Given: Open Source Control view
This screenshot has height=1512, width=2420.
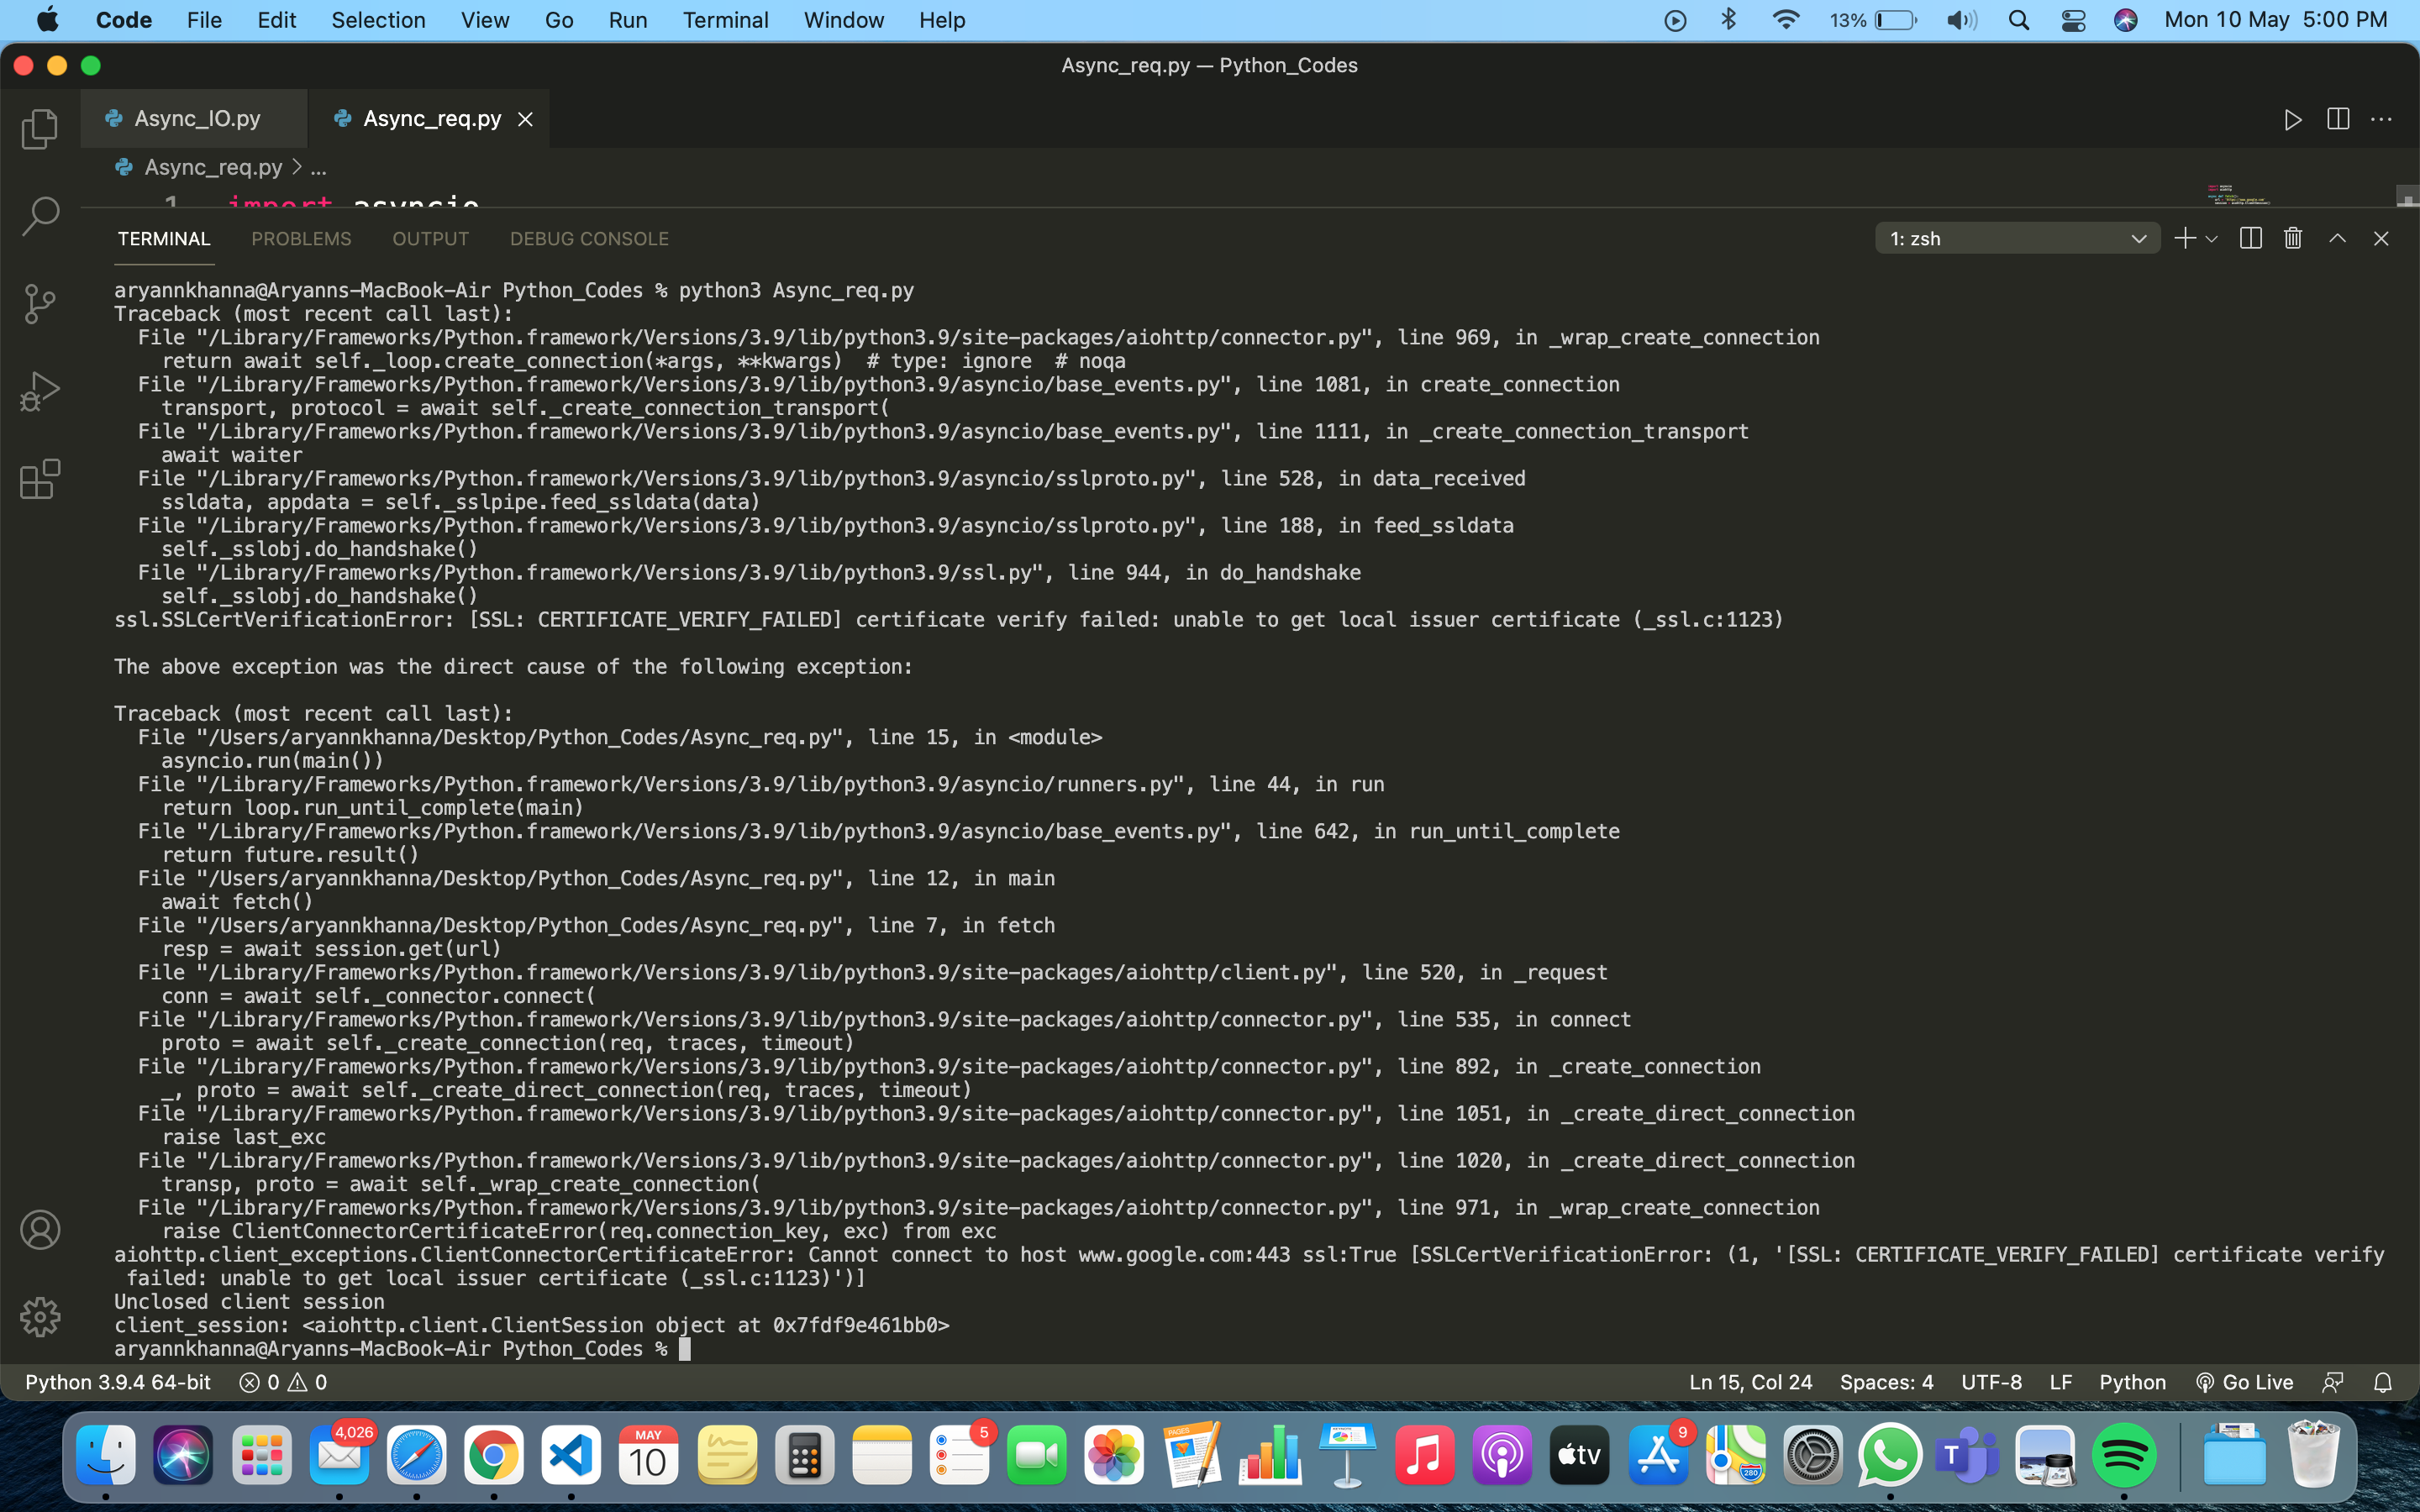Looking at the screenshot, I should click(x=40, y=303).
